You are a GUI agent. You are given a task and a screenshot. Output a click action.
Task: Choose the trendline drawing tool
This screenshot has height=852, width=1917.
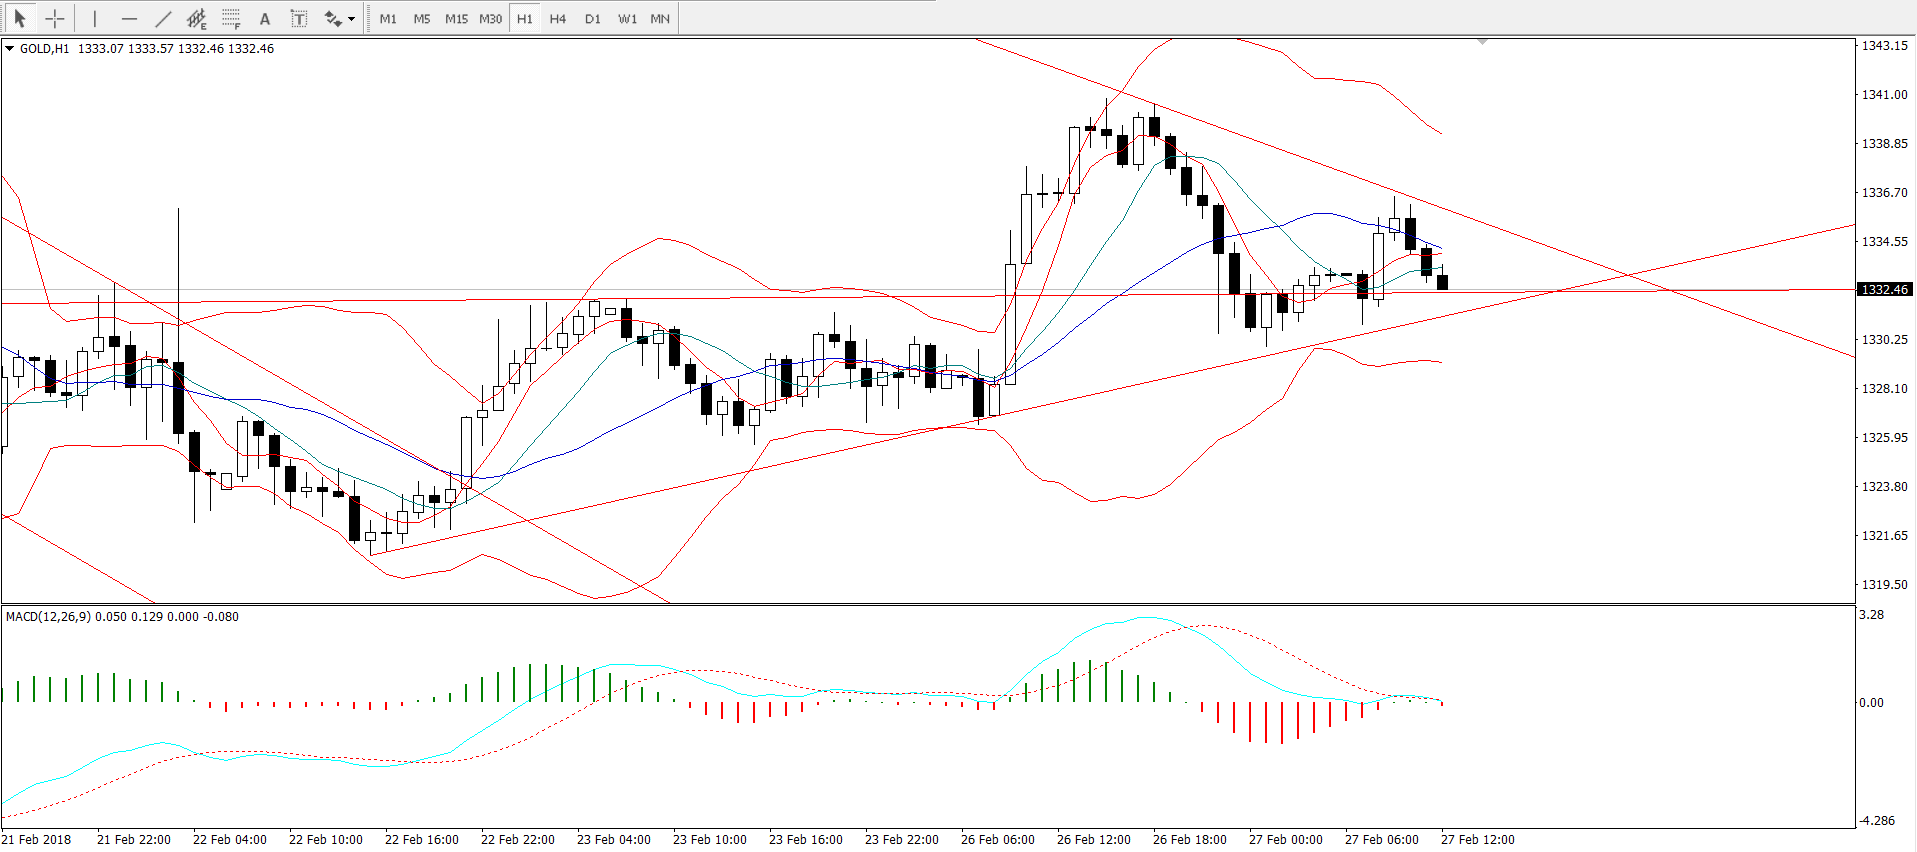pyautogui.click(x=163, y=18)
